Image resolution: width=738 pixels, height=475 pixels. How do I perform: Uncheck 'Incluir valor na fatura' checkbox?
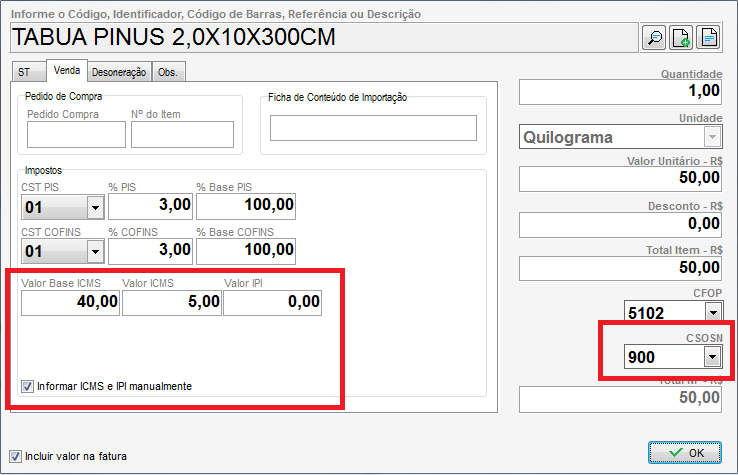click(15, 456)
